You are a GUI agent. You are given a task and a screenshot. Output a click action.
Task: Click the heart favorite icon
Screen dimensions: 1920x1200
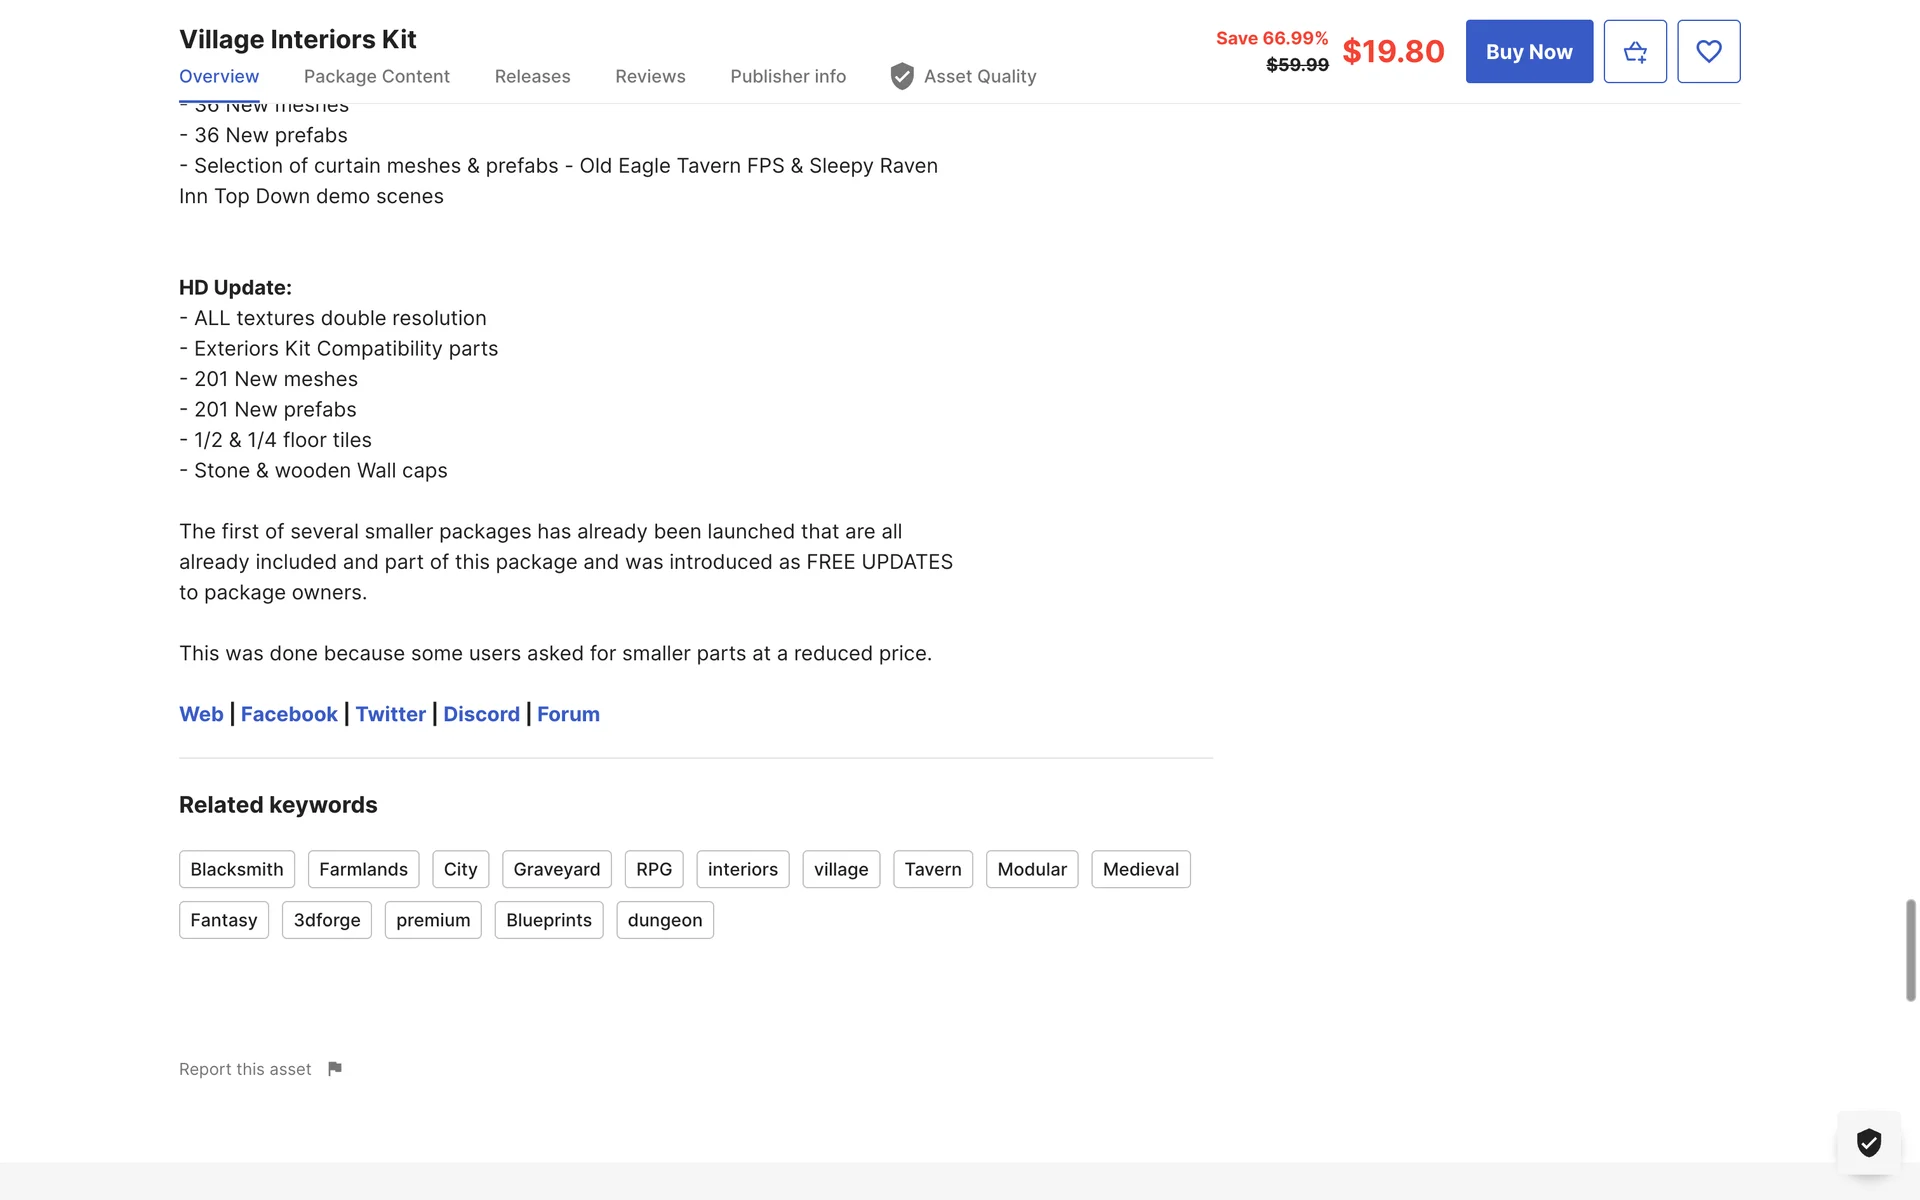coord(1708,52)
